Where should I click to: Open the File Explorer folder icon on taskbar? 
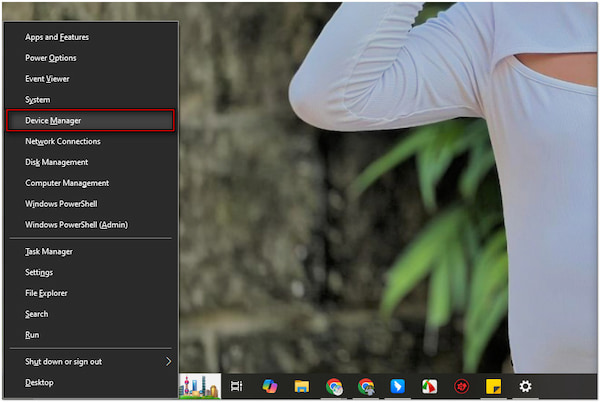(301, 386)
